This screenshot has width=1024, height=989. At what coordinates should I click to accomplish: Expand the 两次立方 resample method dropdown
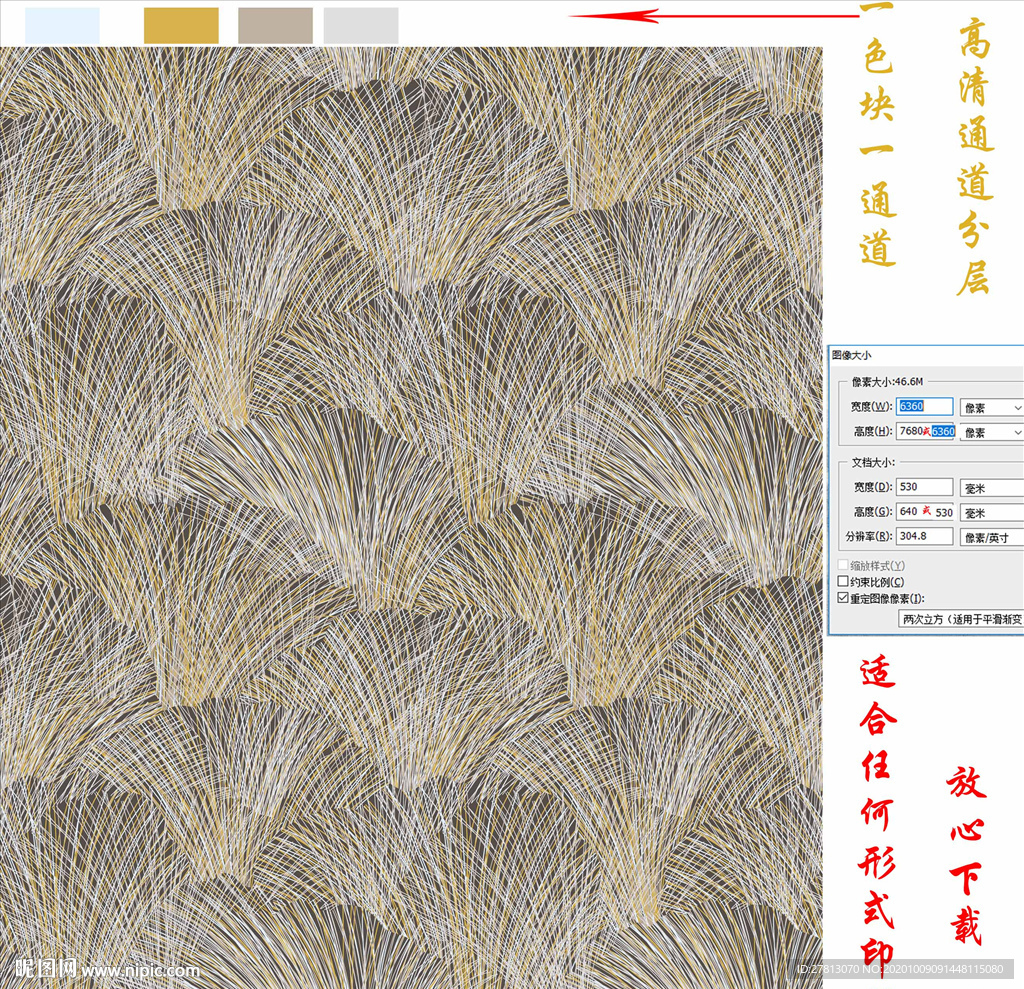[960, 619]
